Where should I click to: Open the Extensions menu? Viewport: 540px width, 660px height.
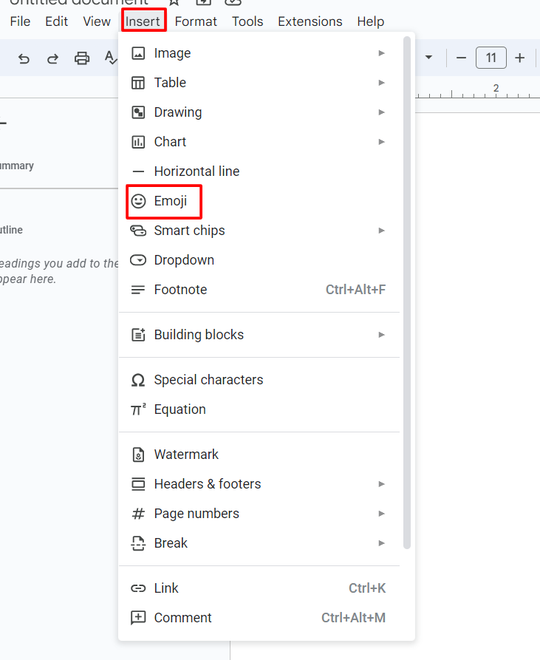(x=310, y=21)
